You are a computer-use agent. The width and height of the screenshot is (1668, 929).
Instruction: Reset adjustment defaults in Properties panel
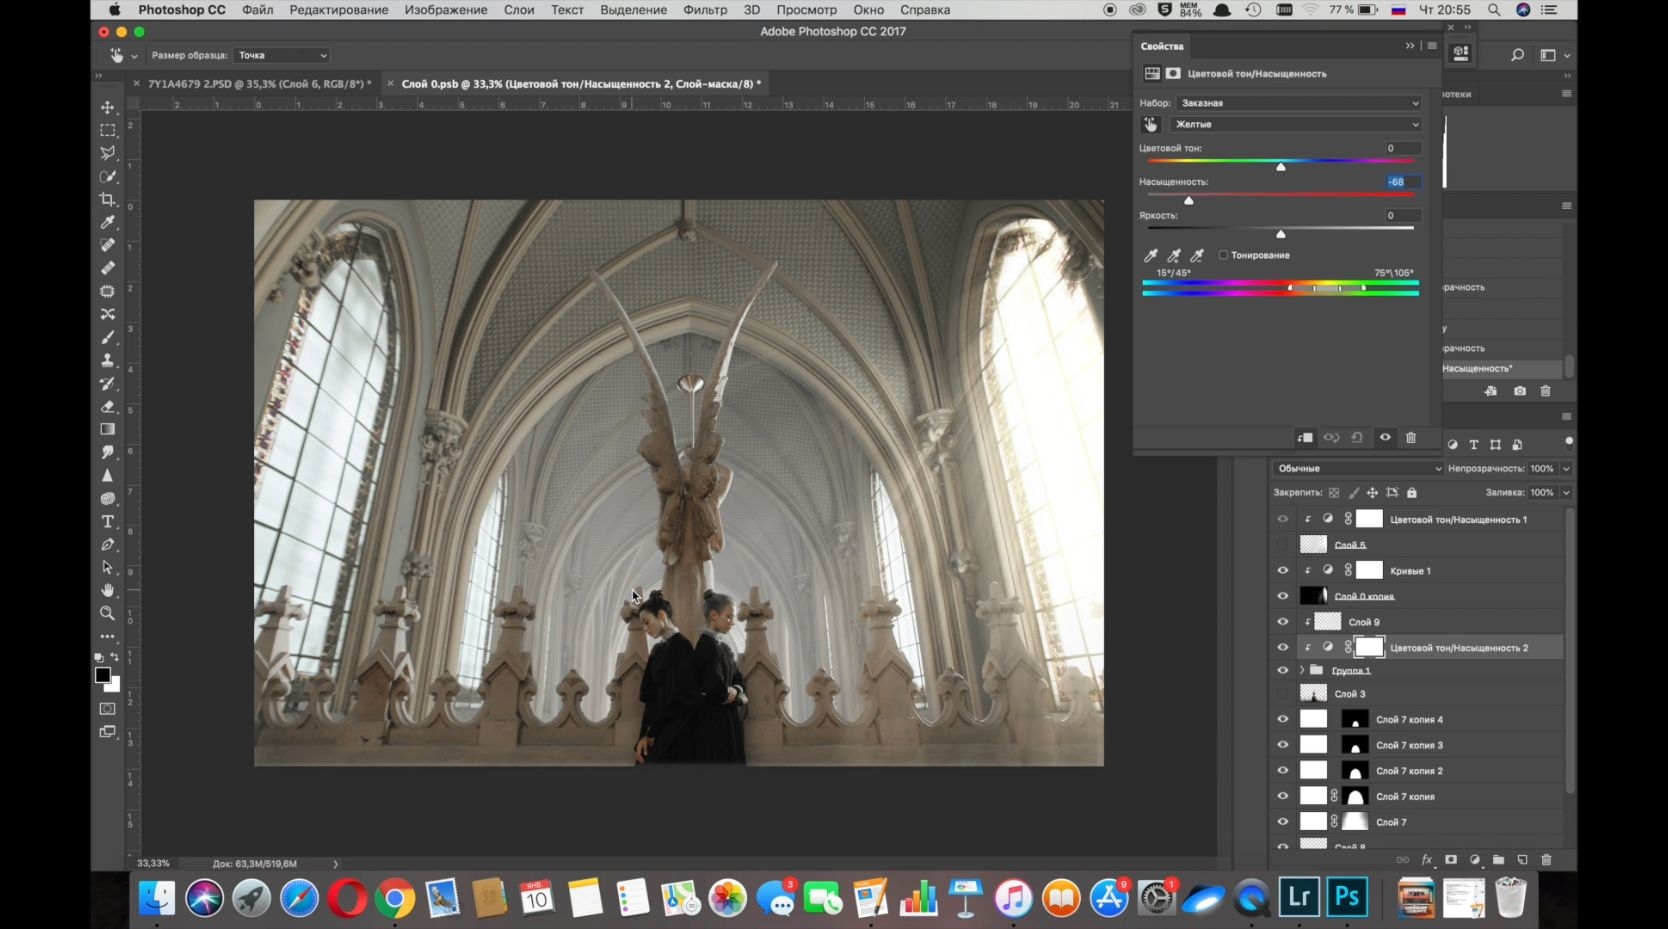1357,438
